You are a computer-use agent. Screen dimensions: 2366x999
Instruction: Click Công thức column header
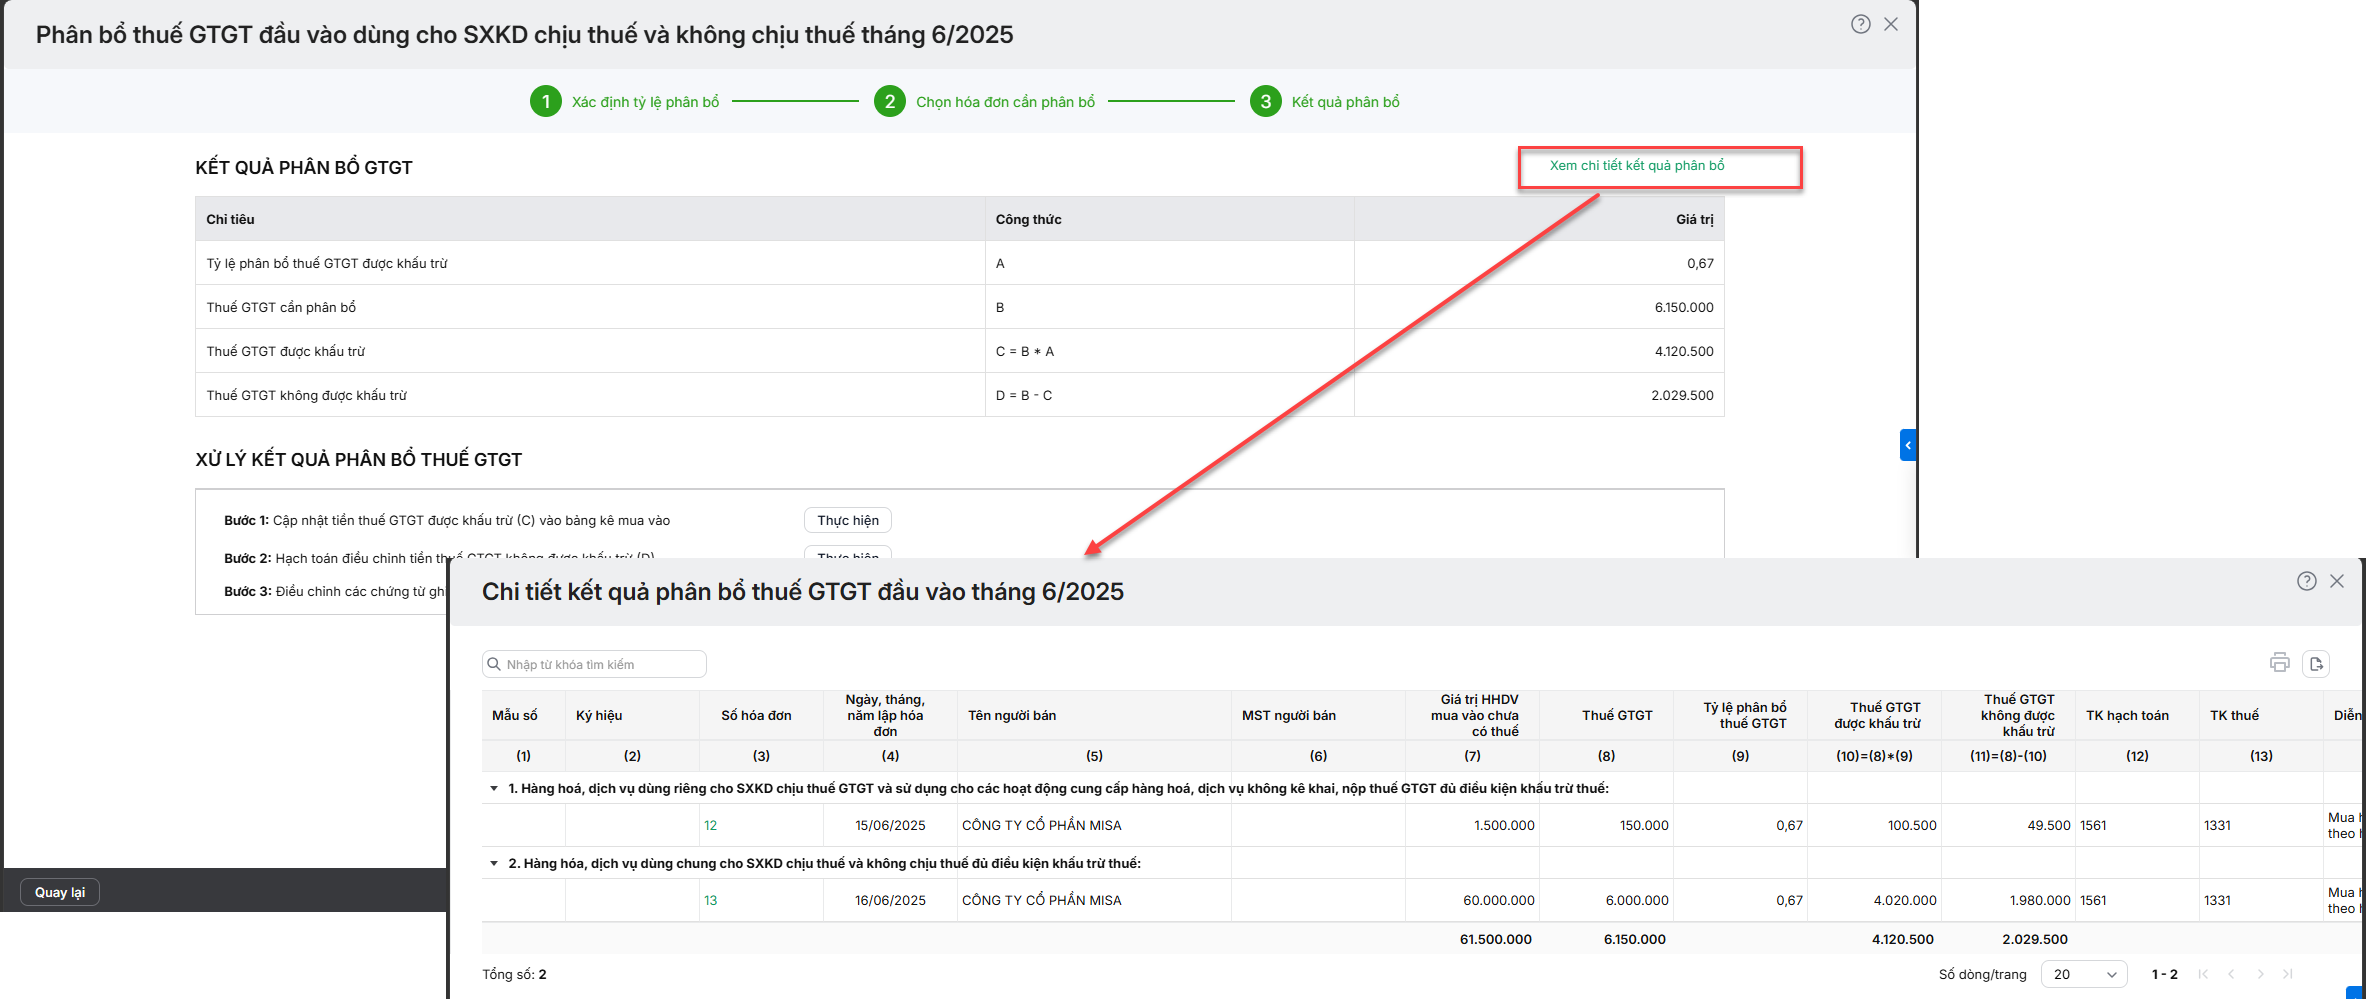tap(1170, 219)
